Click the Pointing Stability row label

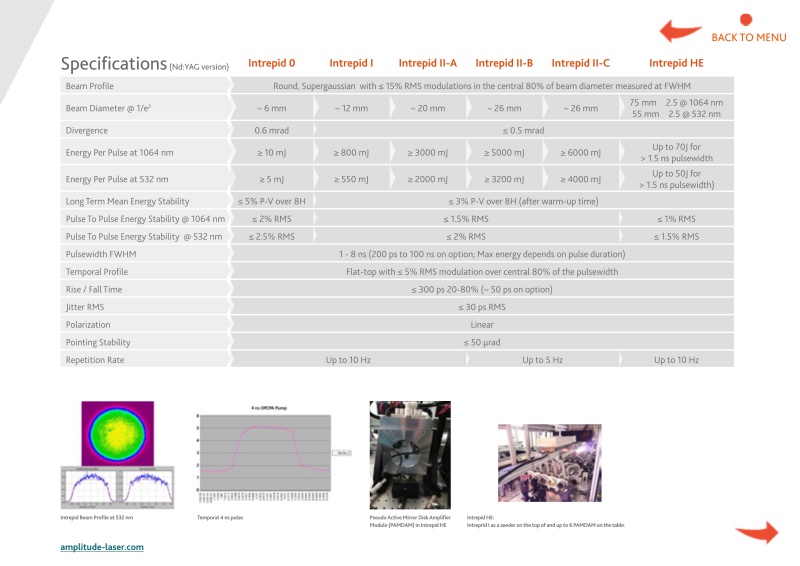pos(98,342)
